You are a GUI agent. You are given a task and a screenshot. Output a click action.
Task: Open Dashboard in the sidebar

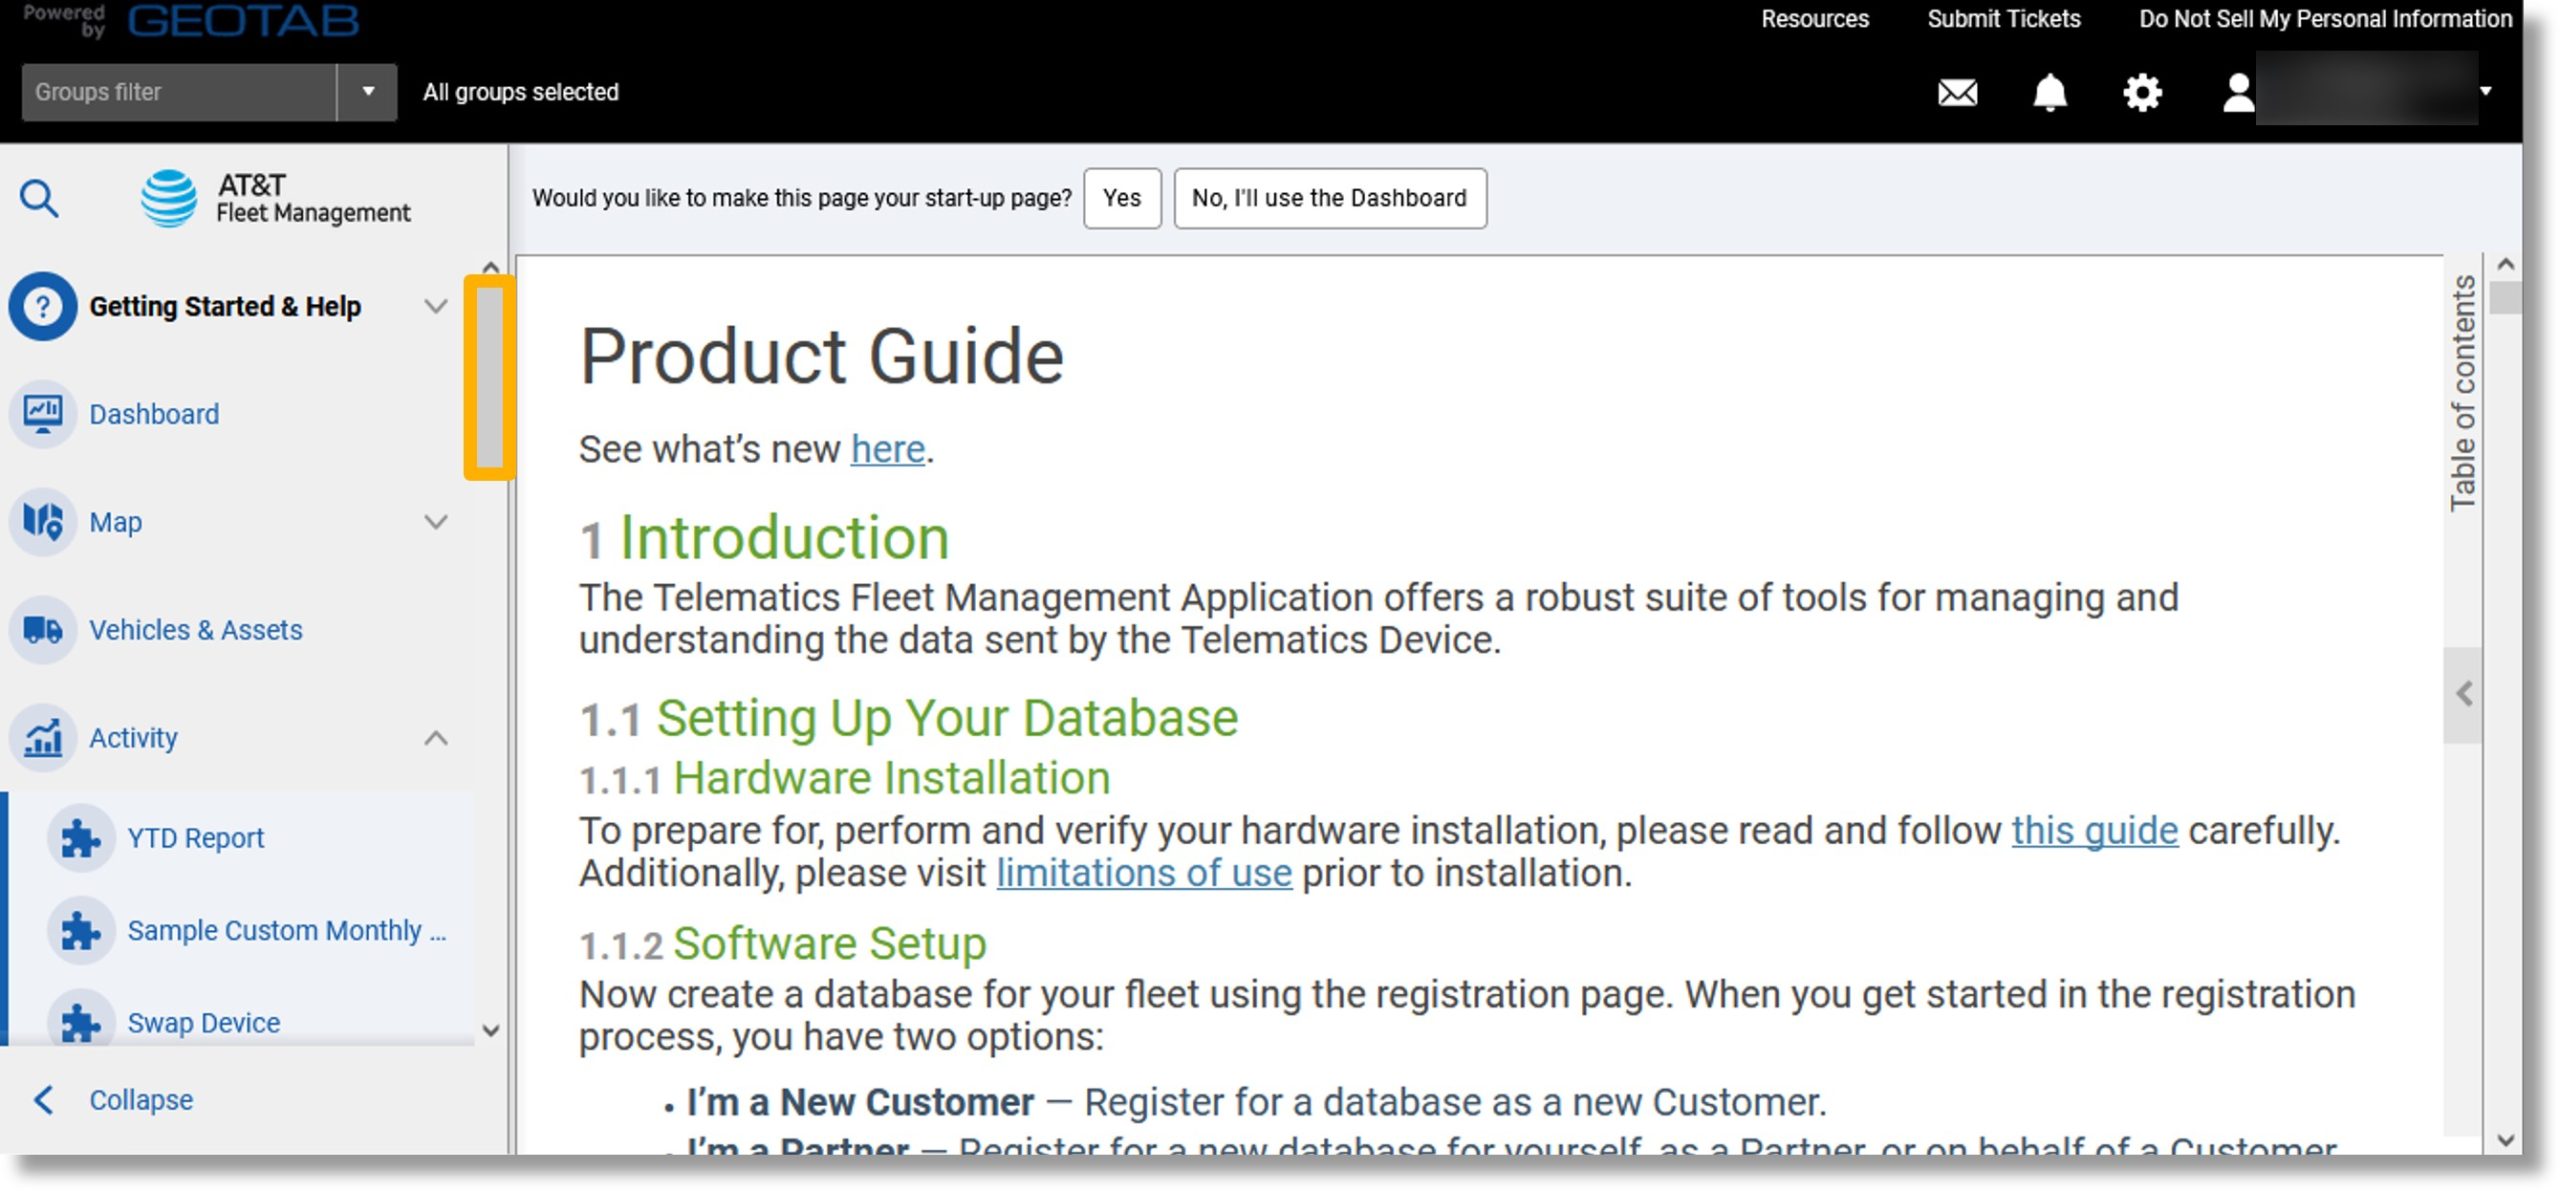[x=154, y=413]
